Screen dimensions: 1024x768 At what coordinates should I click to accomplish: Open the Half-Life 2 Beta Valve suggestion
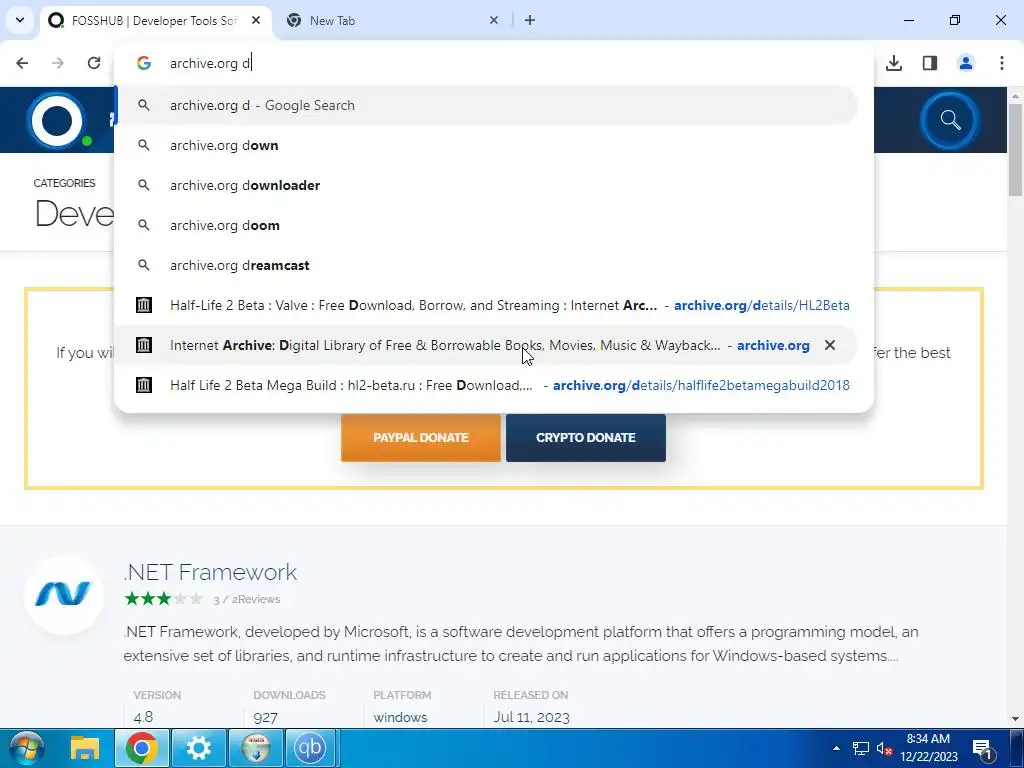pos(486,305)
